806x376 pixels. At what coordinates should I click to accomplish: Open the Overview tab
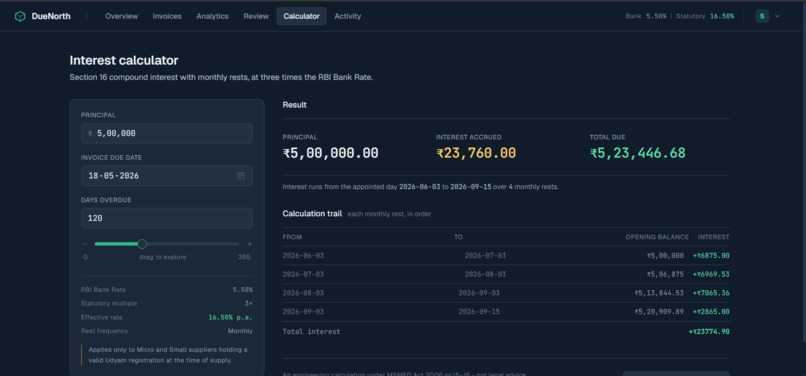[x=122, y=16]
